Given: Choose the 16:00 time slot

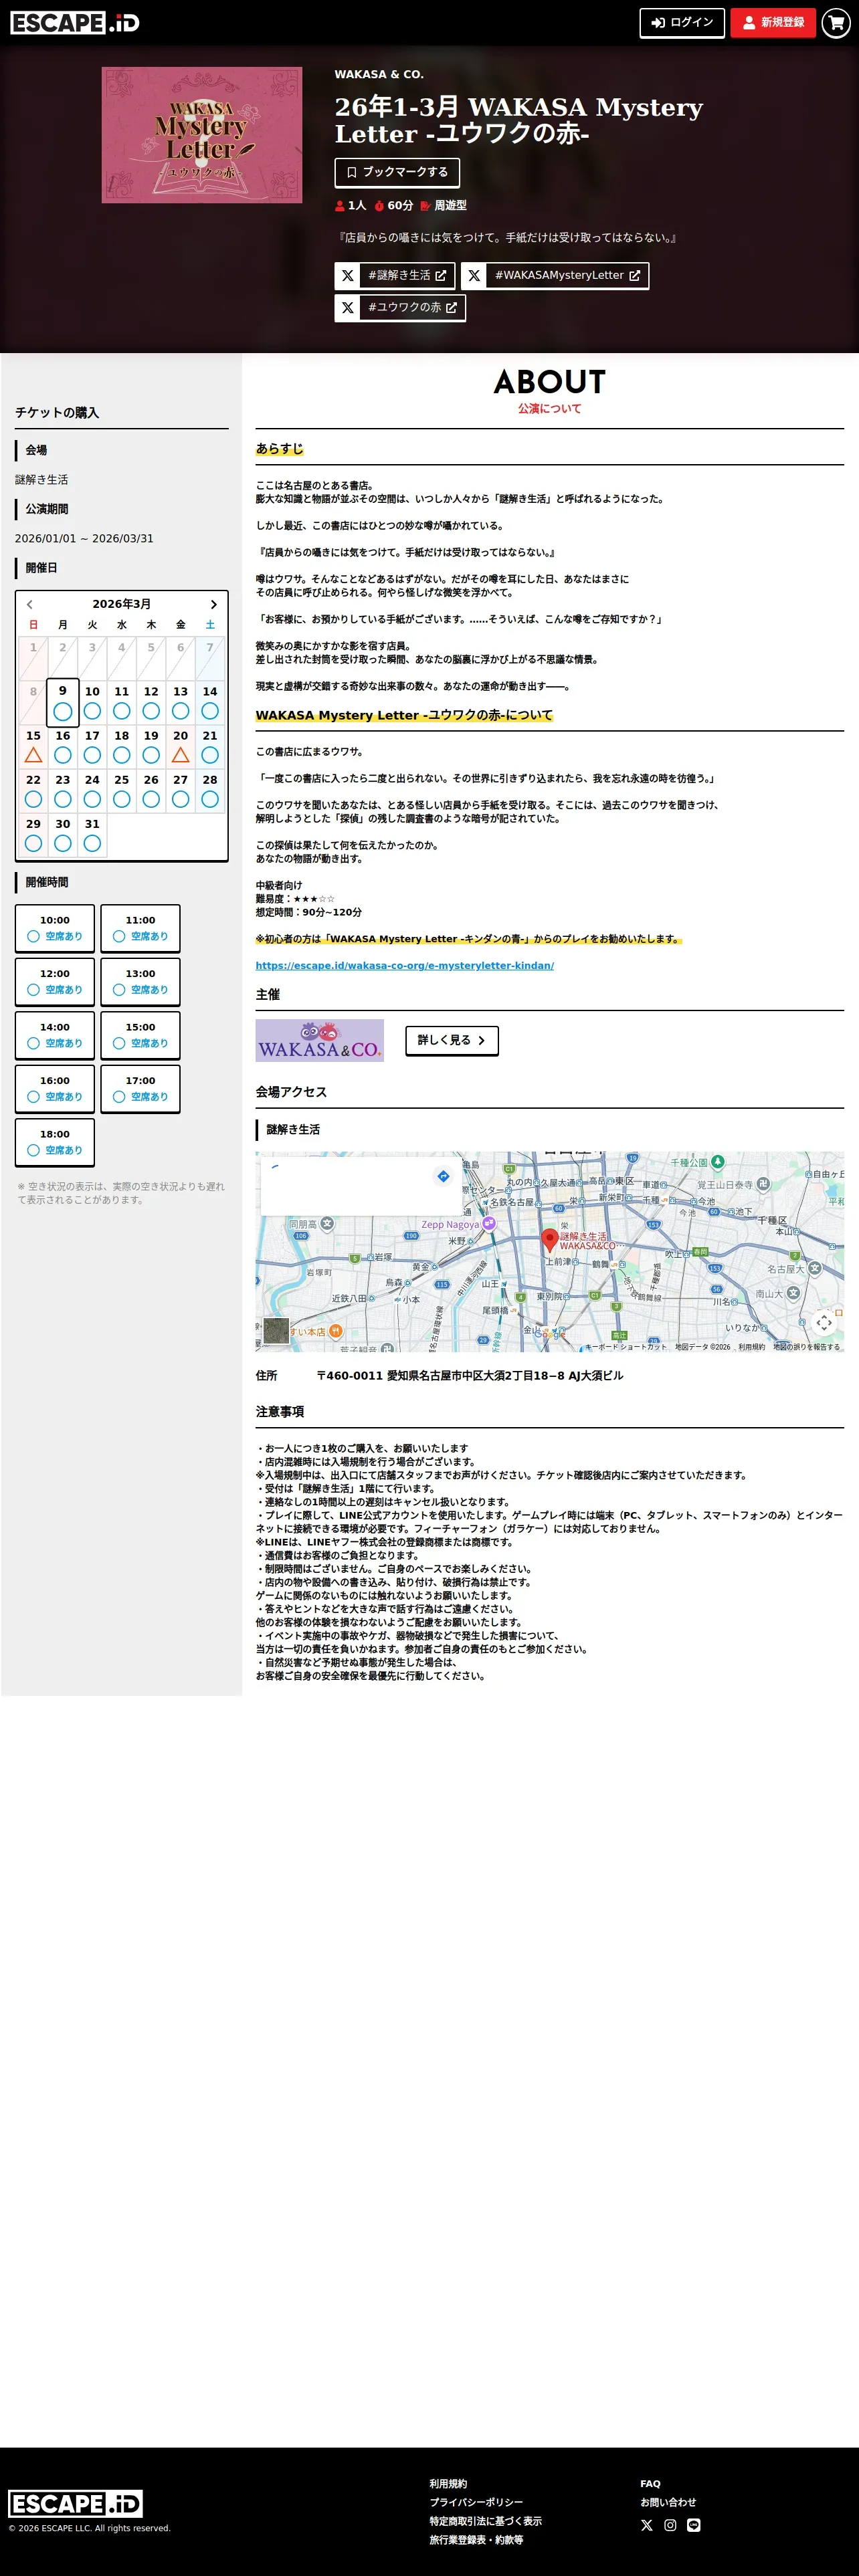Looking at the screenshot, I should [x=55, y=1089].
